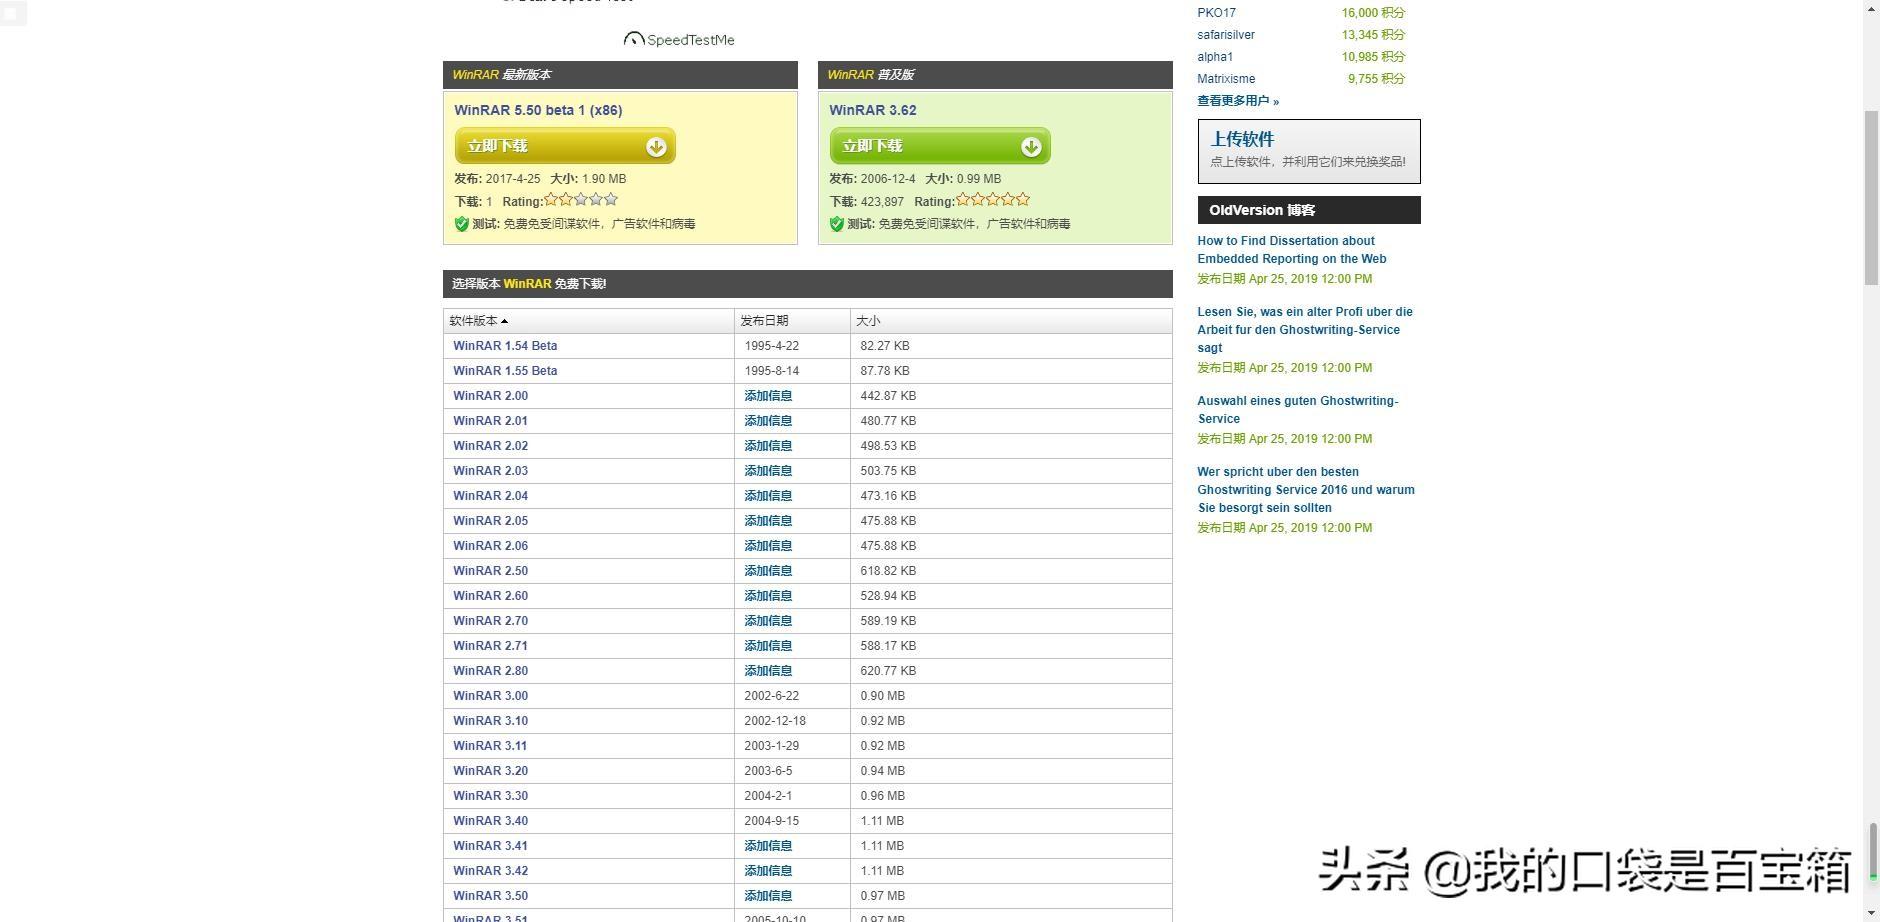1880x922 pixels.
Task: Open WinRAR 3.40 version link
Action: pos(490,821)
